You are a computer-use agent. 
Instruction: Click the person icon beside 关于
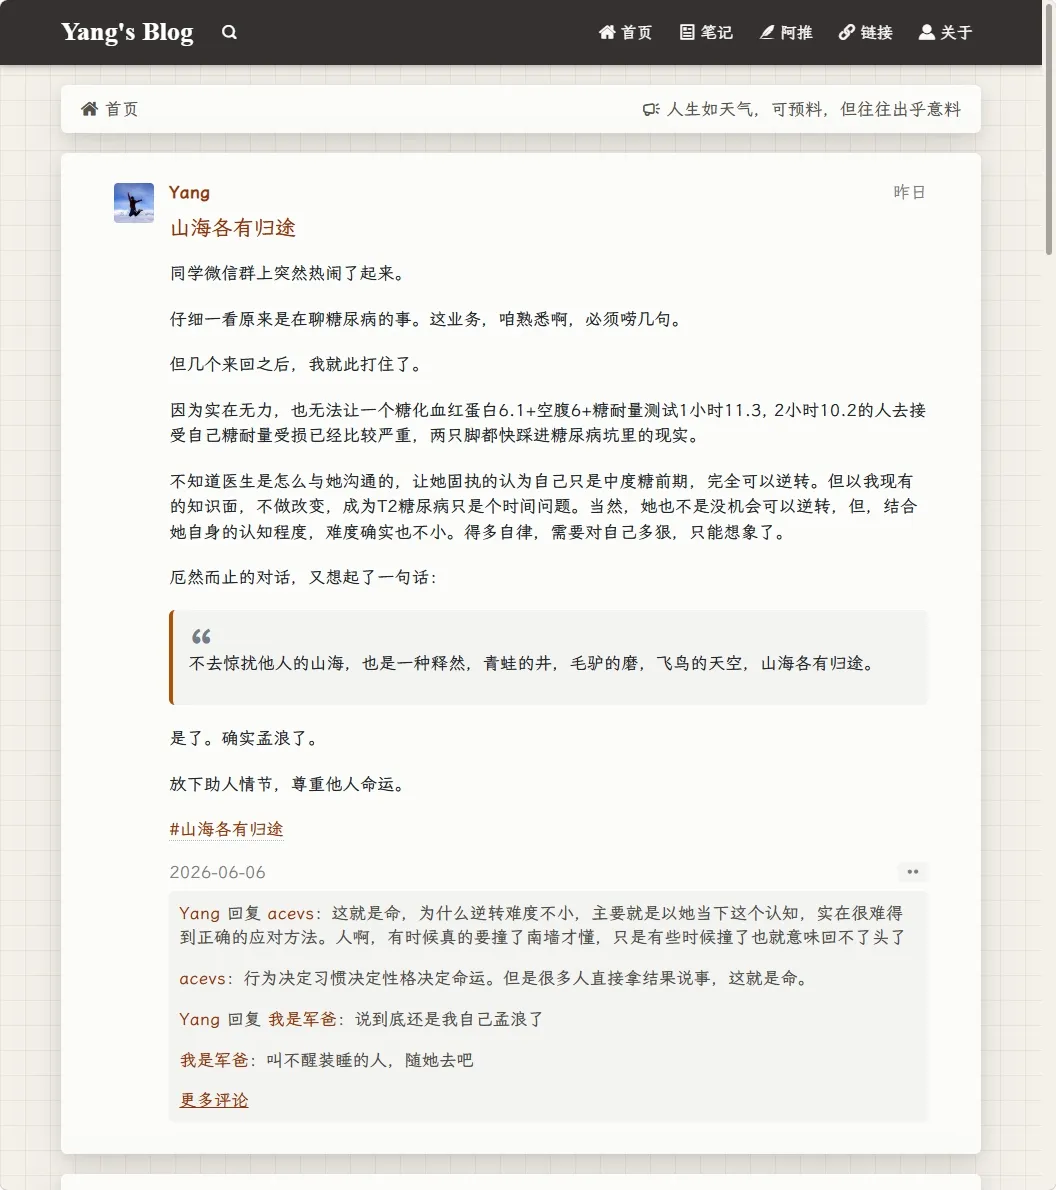(926, 32)
